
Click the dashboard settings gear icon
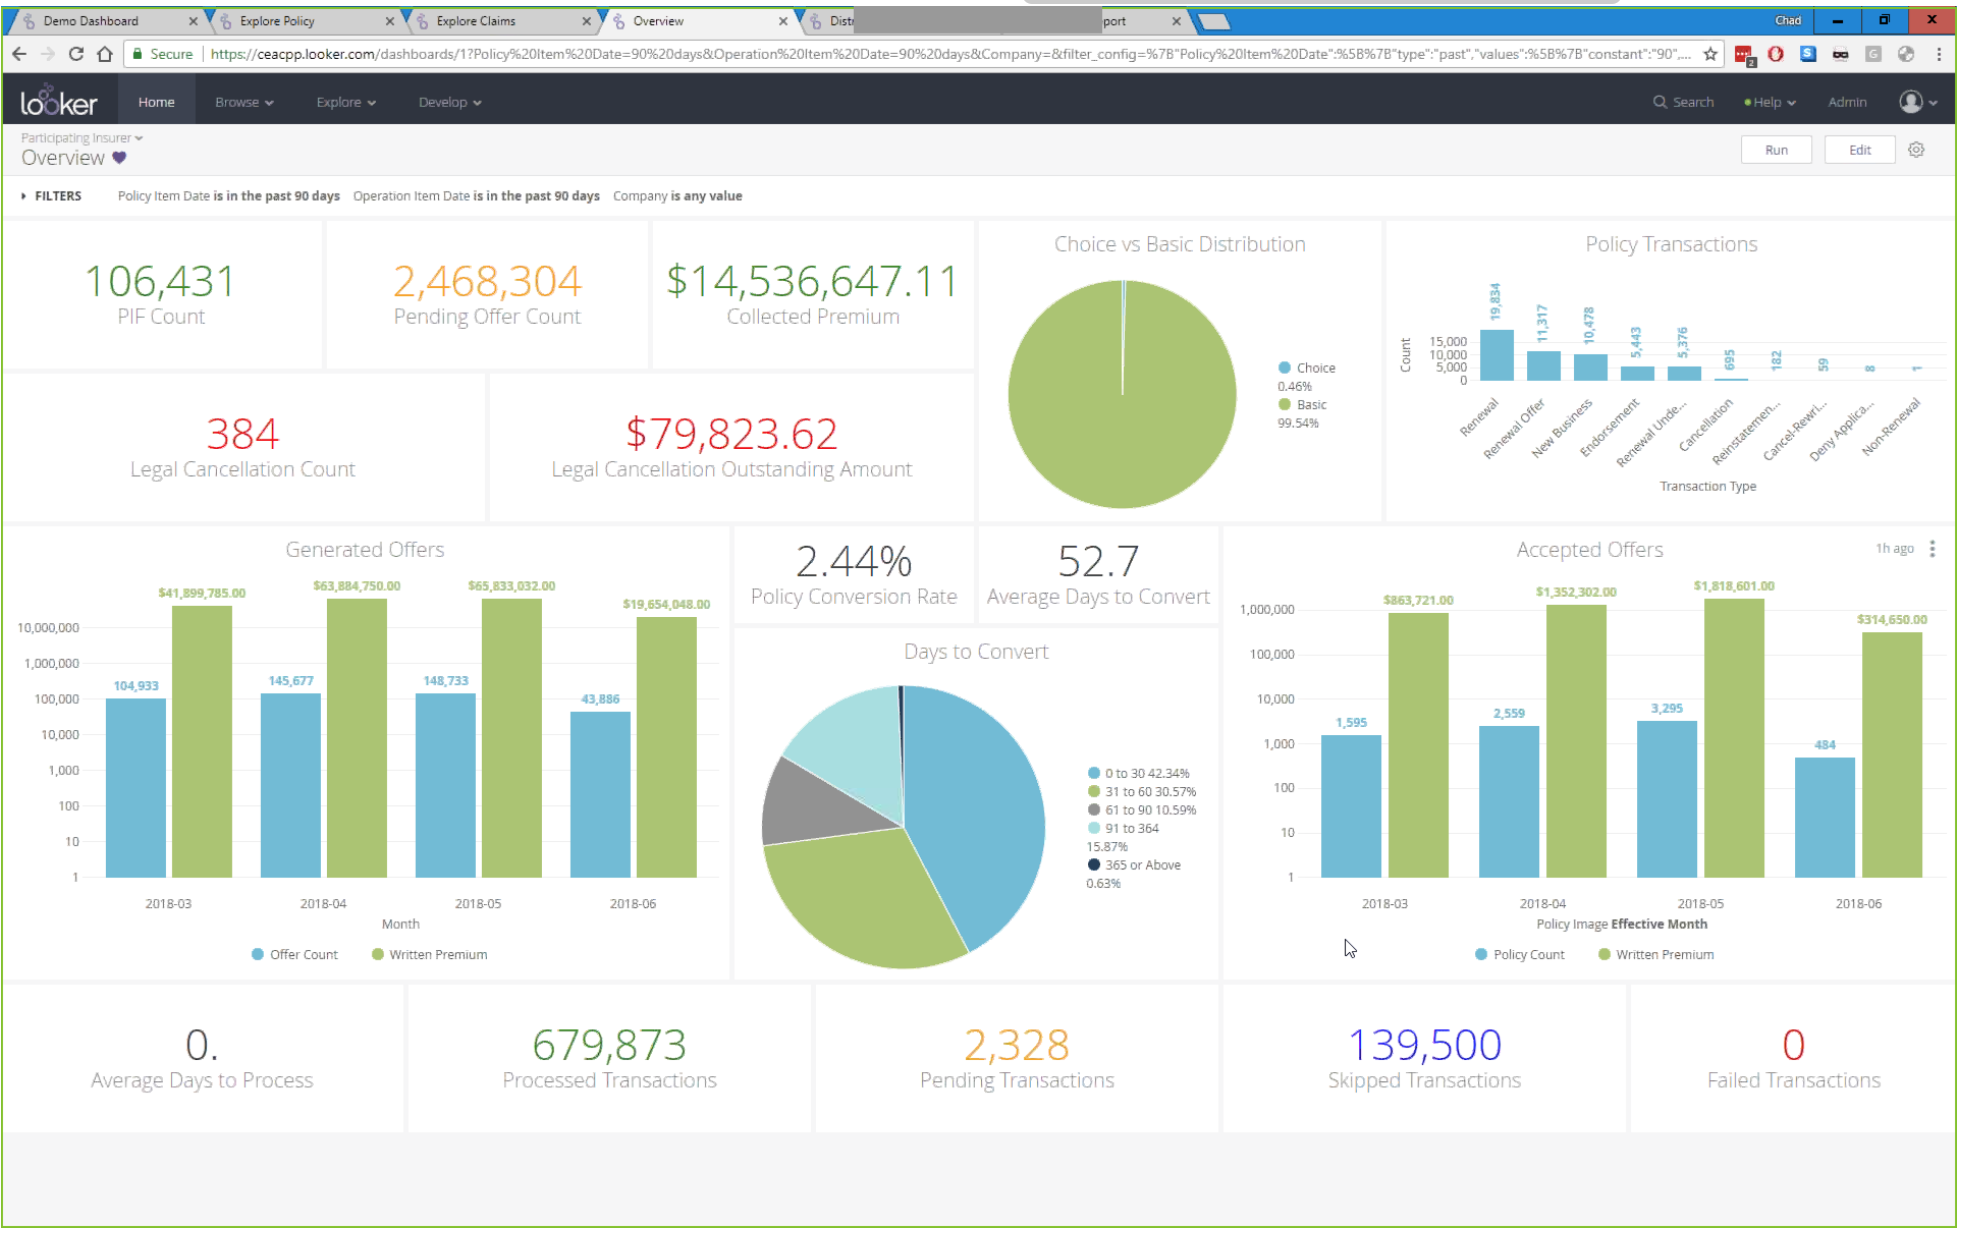pos(1916,150)
